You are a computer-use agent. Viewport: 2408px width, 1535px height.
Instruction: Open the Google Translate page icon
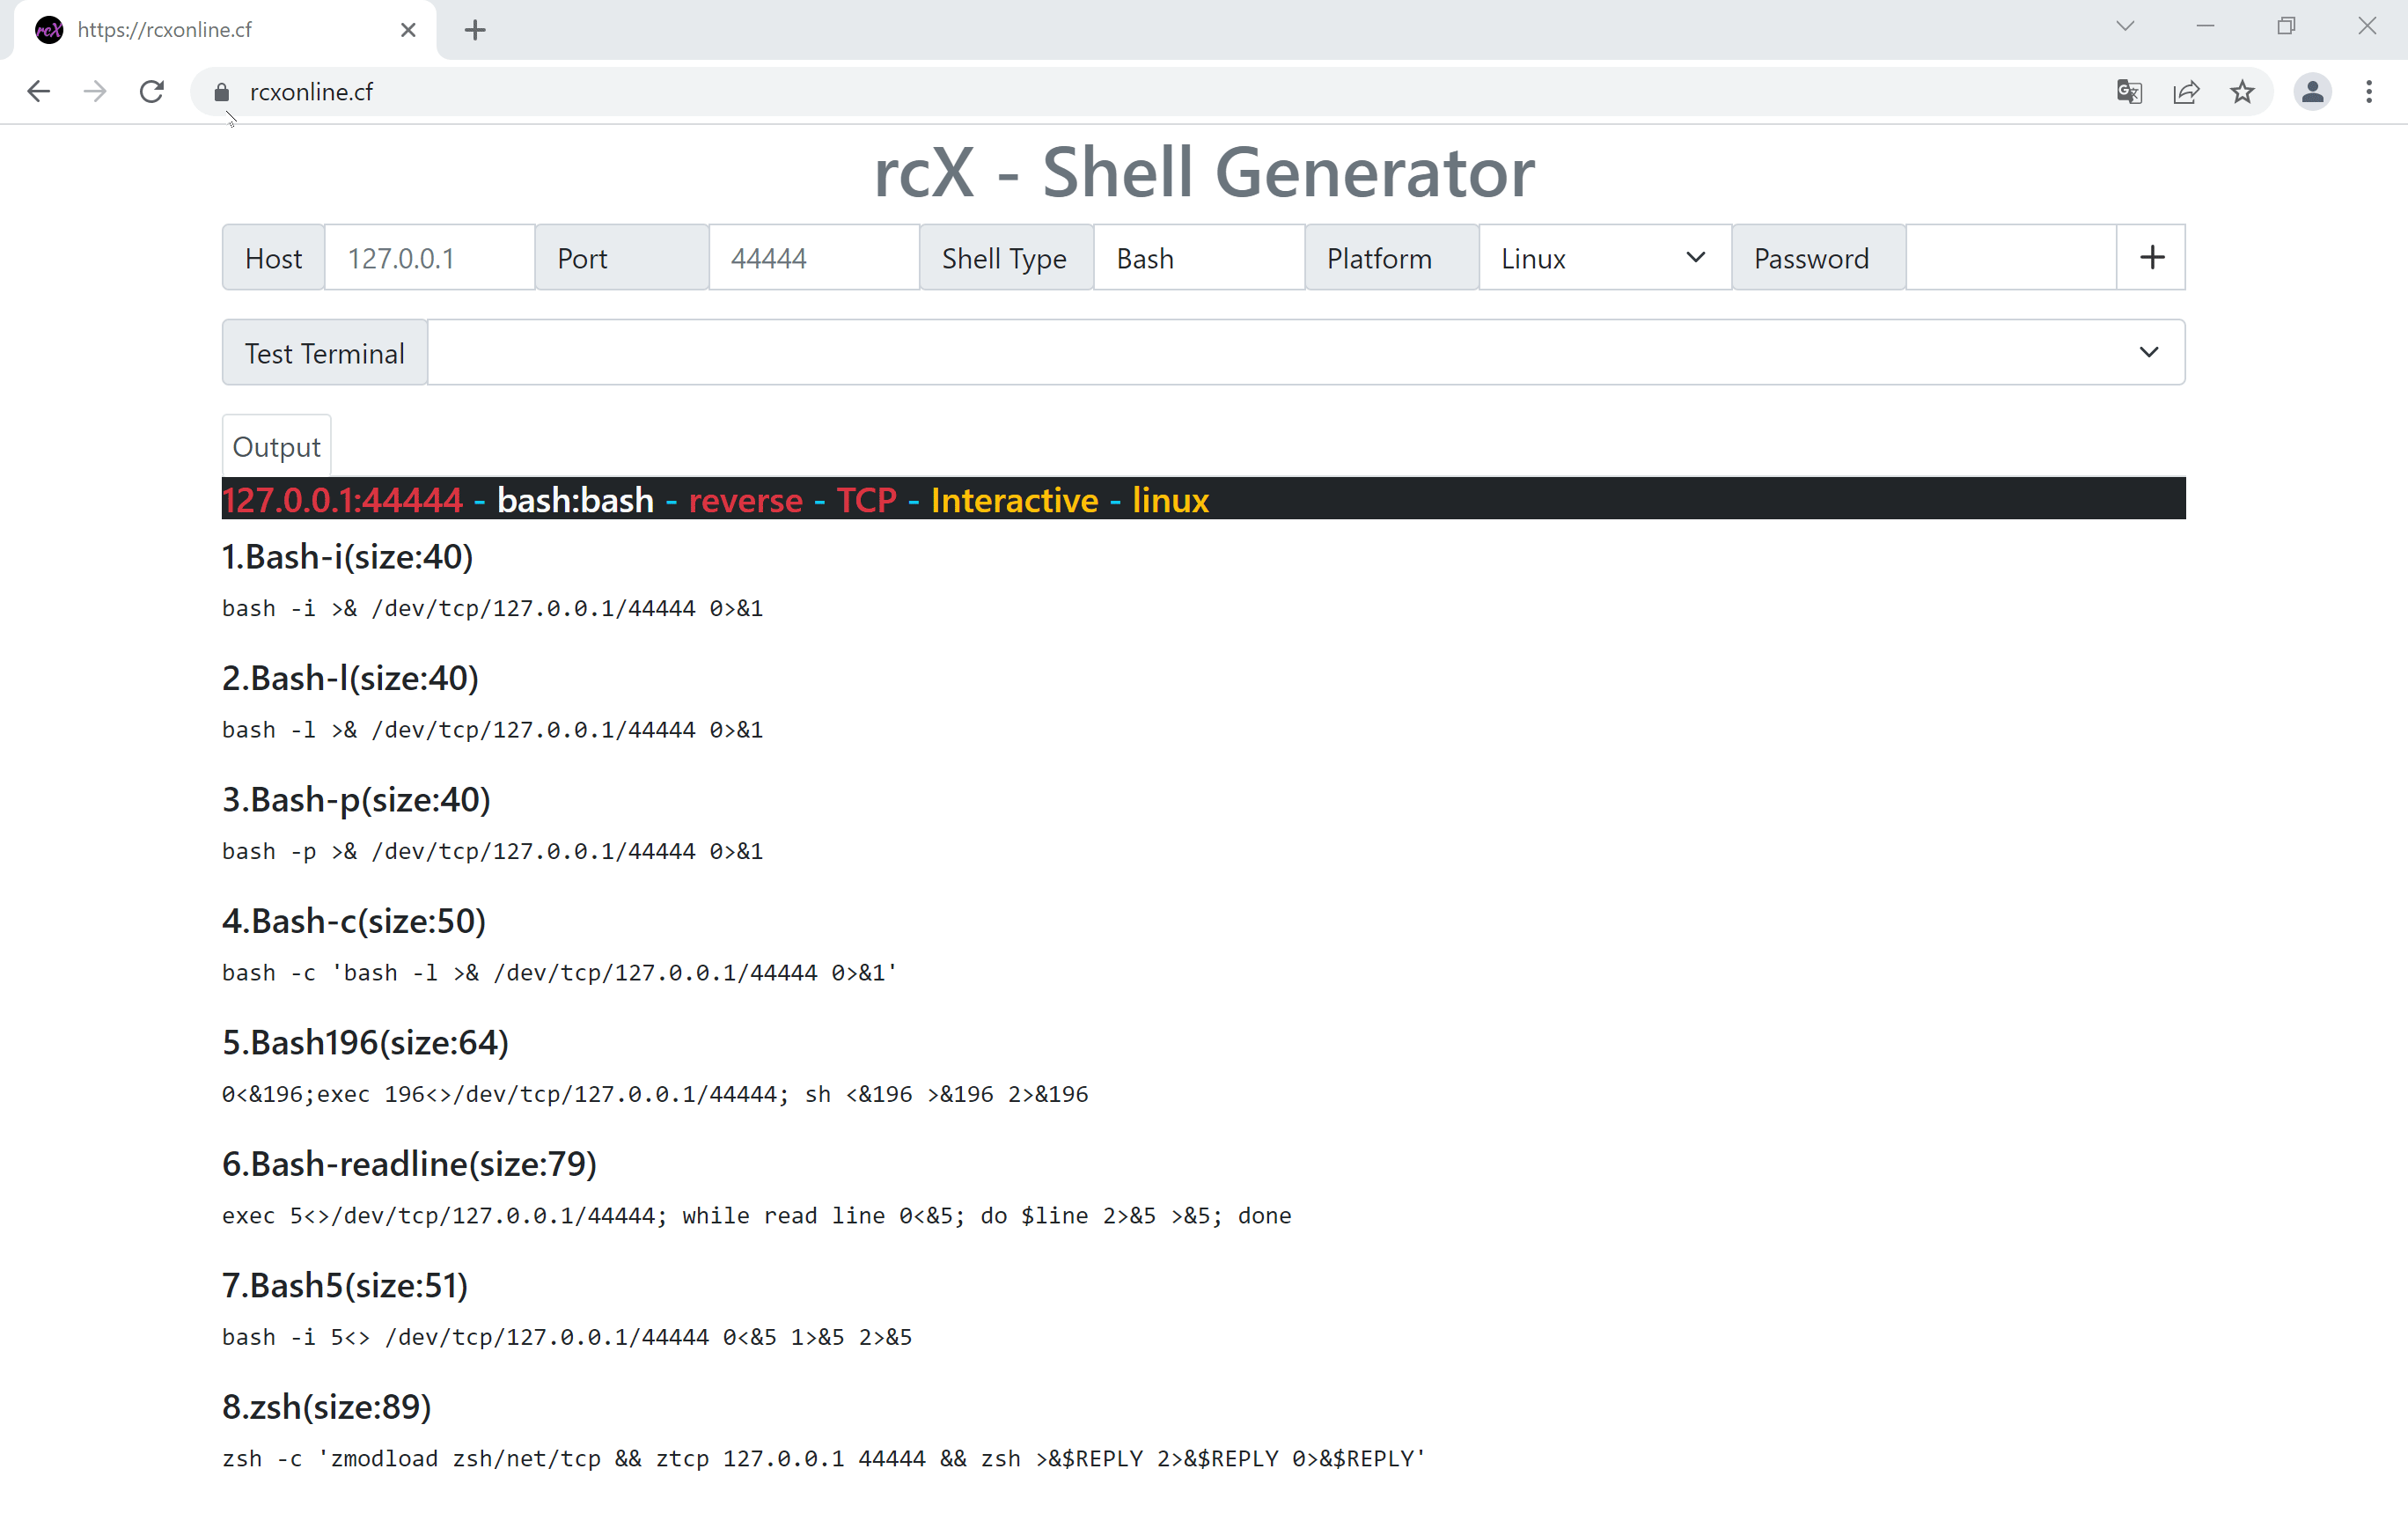[2128, 92]
